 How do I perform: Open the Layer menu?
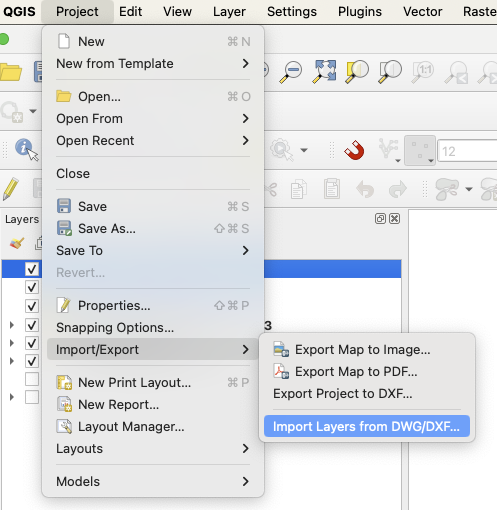[x=229, y=12]
